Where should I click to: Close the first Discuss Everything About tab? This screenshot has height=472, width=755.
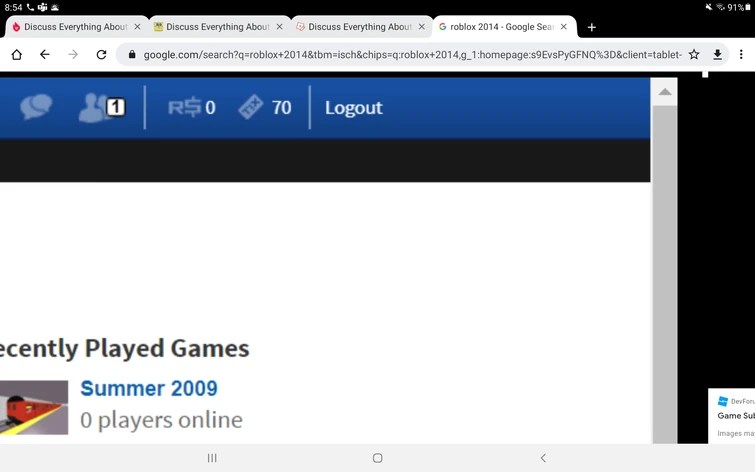pos(137,27)
